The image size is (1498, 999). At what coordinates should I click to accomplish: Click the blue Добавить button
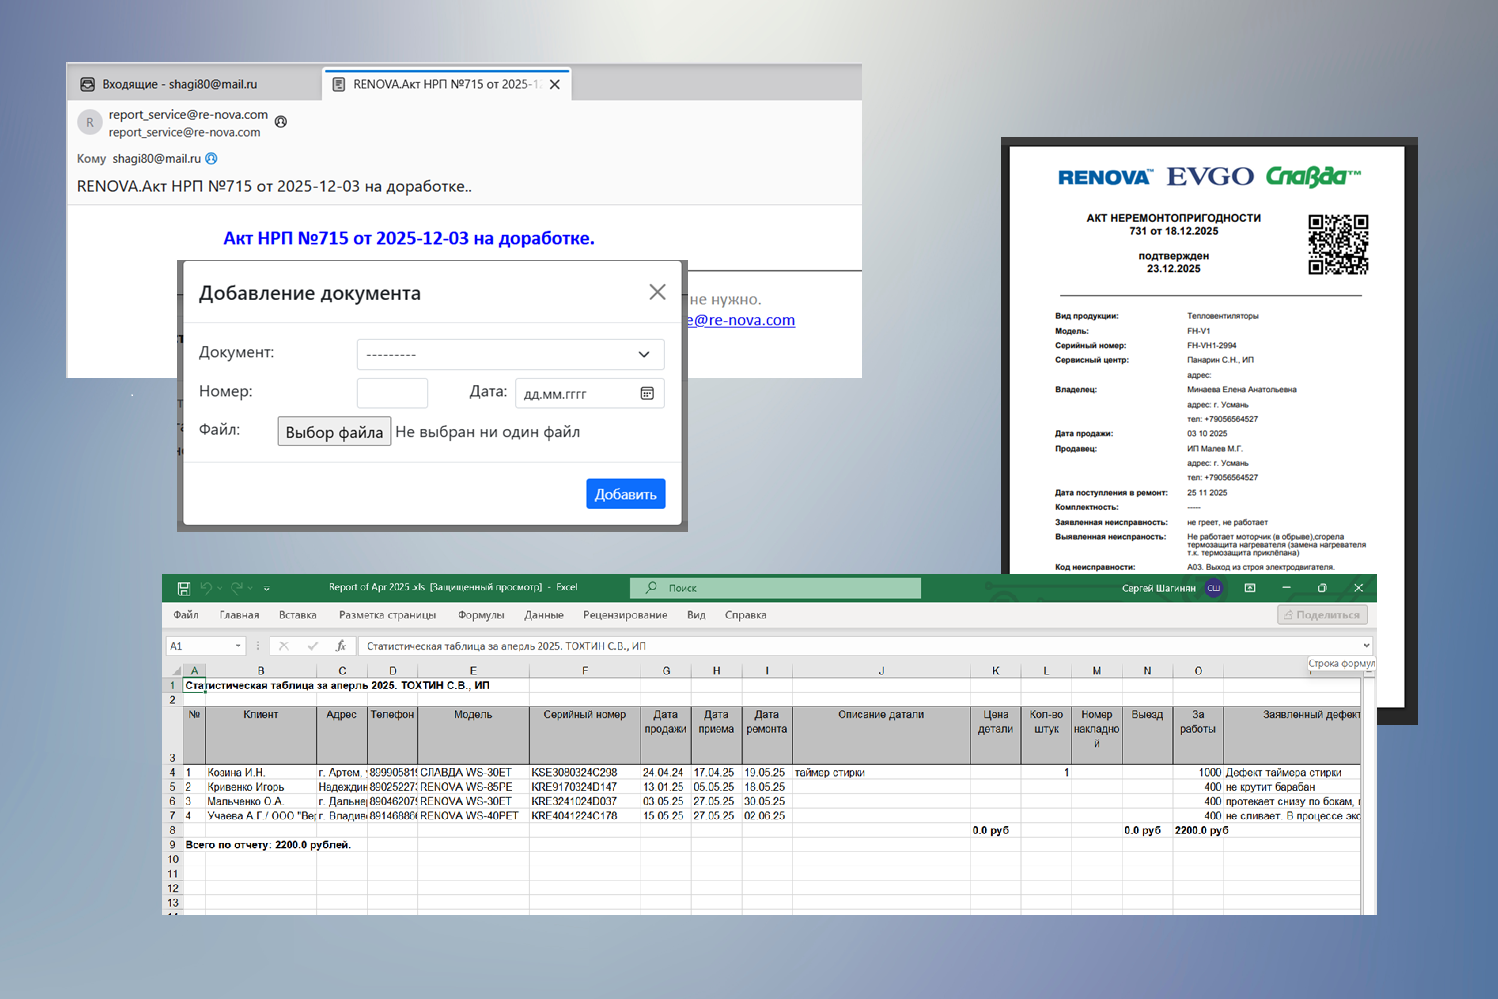(x=626, y=494)
